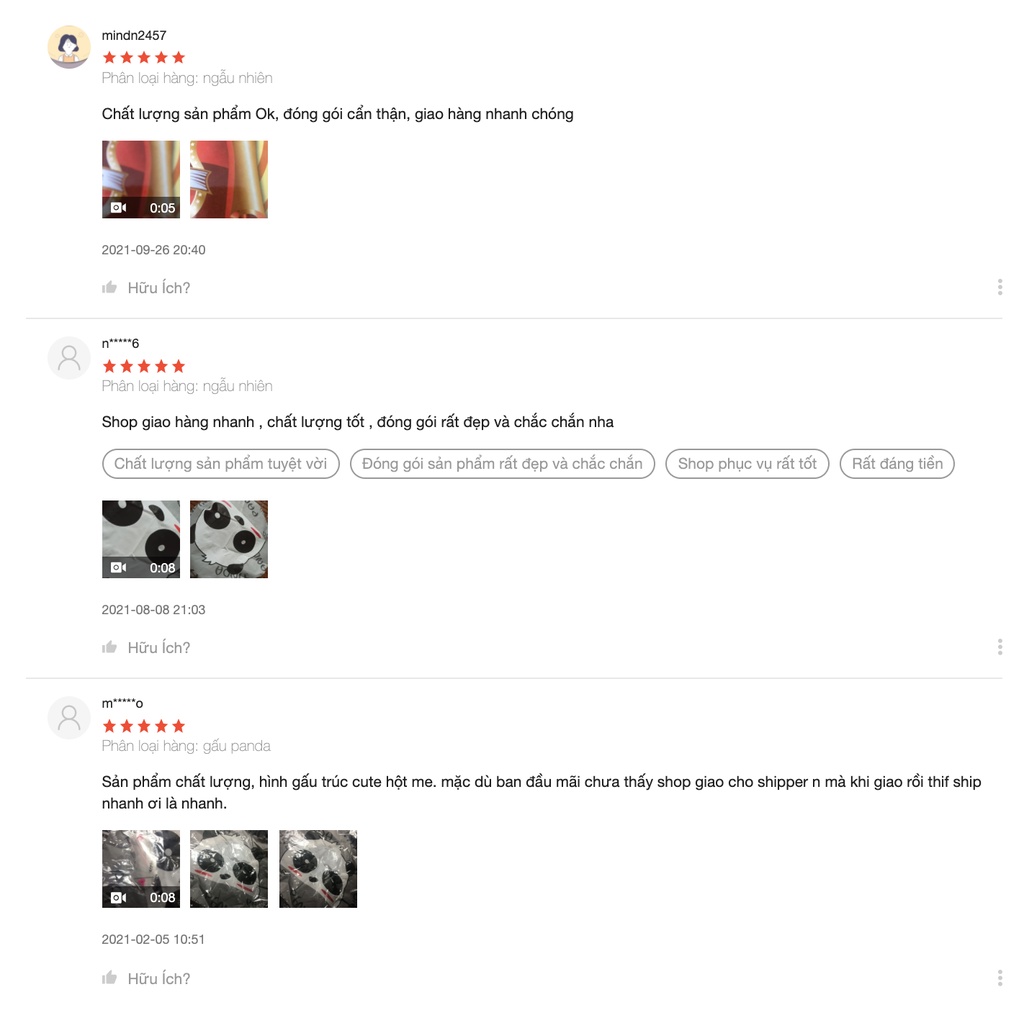Play the 0:05 video in mindn2457's review

click(x=141, y=180)
